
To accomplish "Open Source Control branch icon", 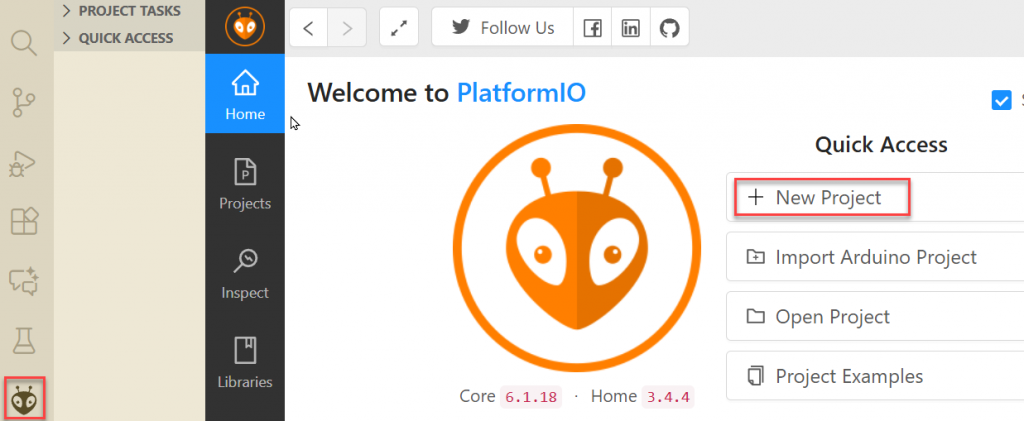I will (x=25, y=102).
